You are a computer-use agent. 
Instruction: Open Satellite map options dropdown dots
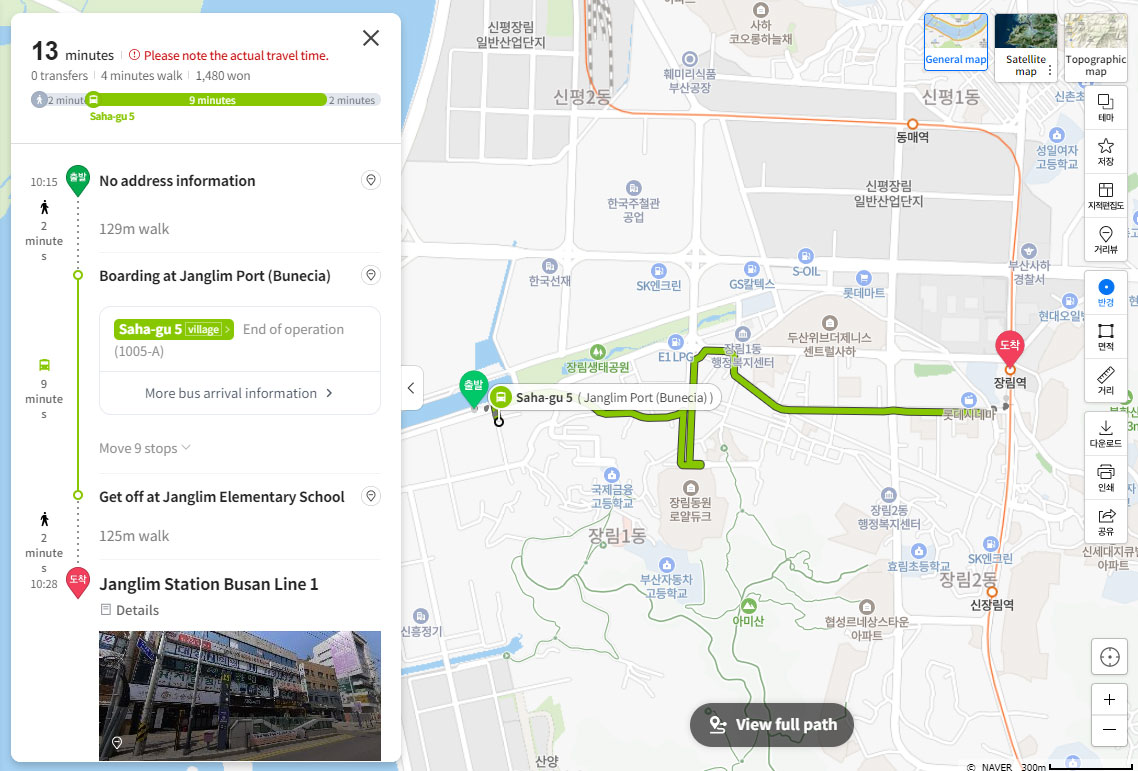tap(1049, 70)
